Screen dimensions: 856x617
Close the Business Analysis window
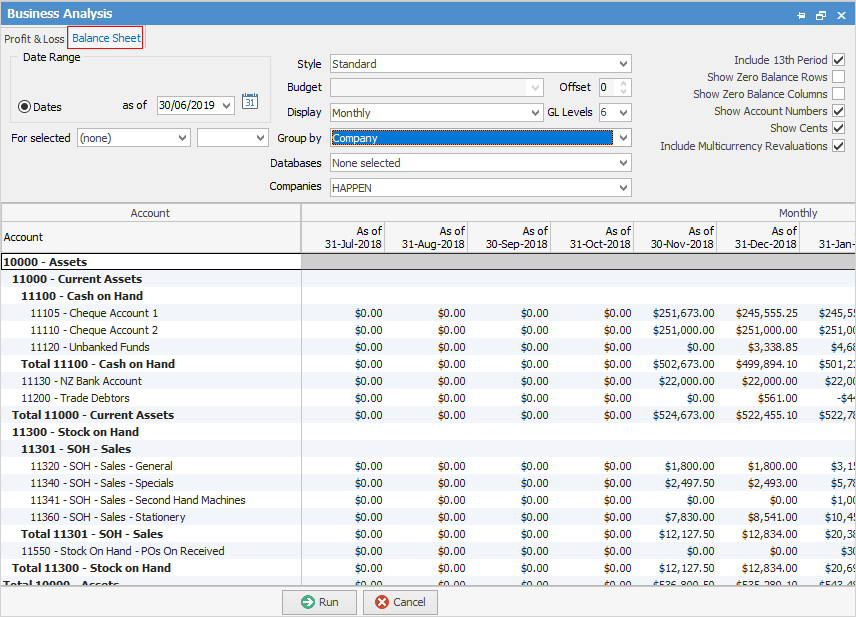(840, 15)
